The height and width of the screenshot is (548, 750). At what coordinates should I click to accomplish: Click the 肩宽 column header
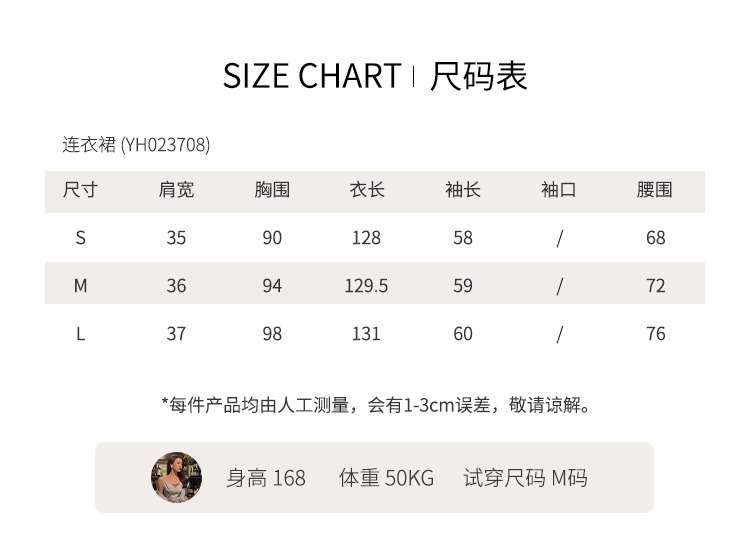(x=176, y=190)
